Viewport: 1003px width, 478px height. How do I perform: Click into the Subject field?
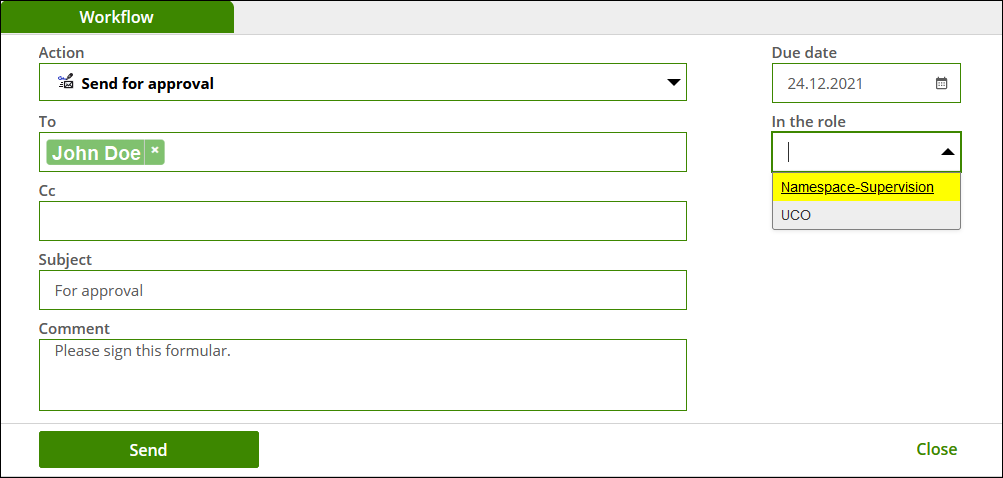coord(363,290)
